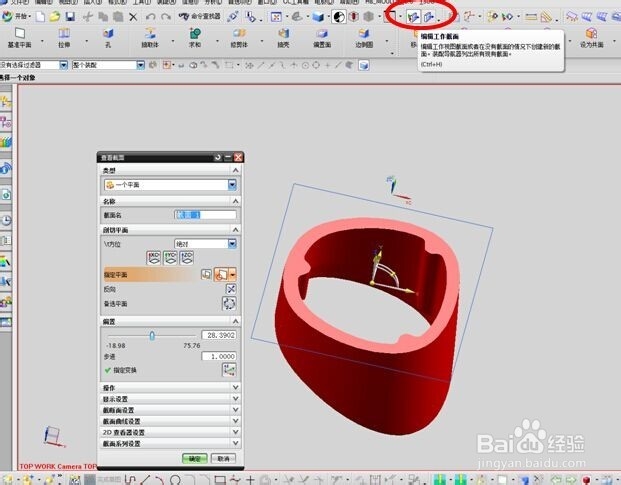Click the Redo arrow icon

[166, 17]
